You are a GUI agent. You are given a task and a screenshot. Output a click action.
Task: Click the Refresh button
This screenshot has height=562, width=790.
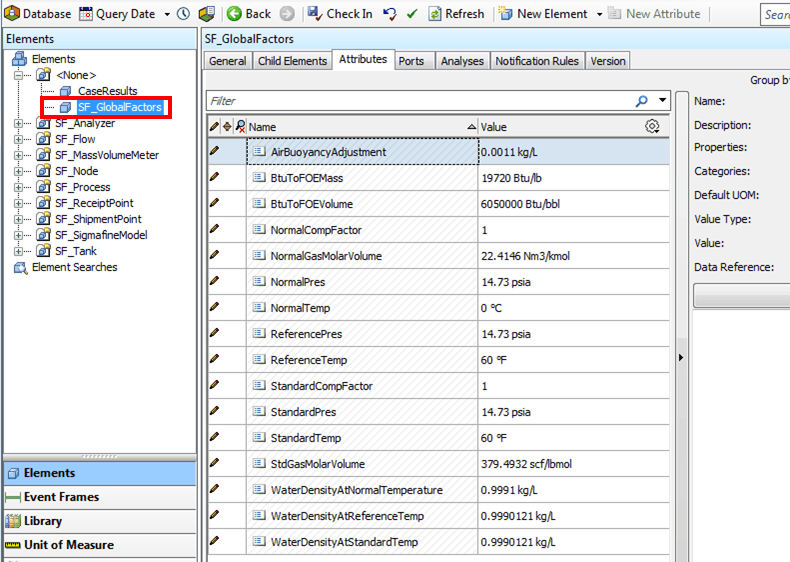click(x=456, y=14)
